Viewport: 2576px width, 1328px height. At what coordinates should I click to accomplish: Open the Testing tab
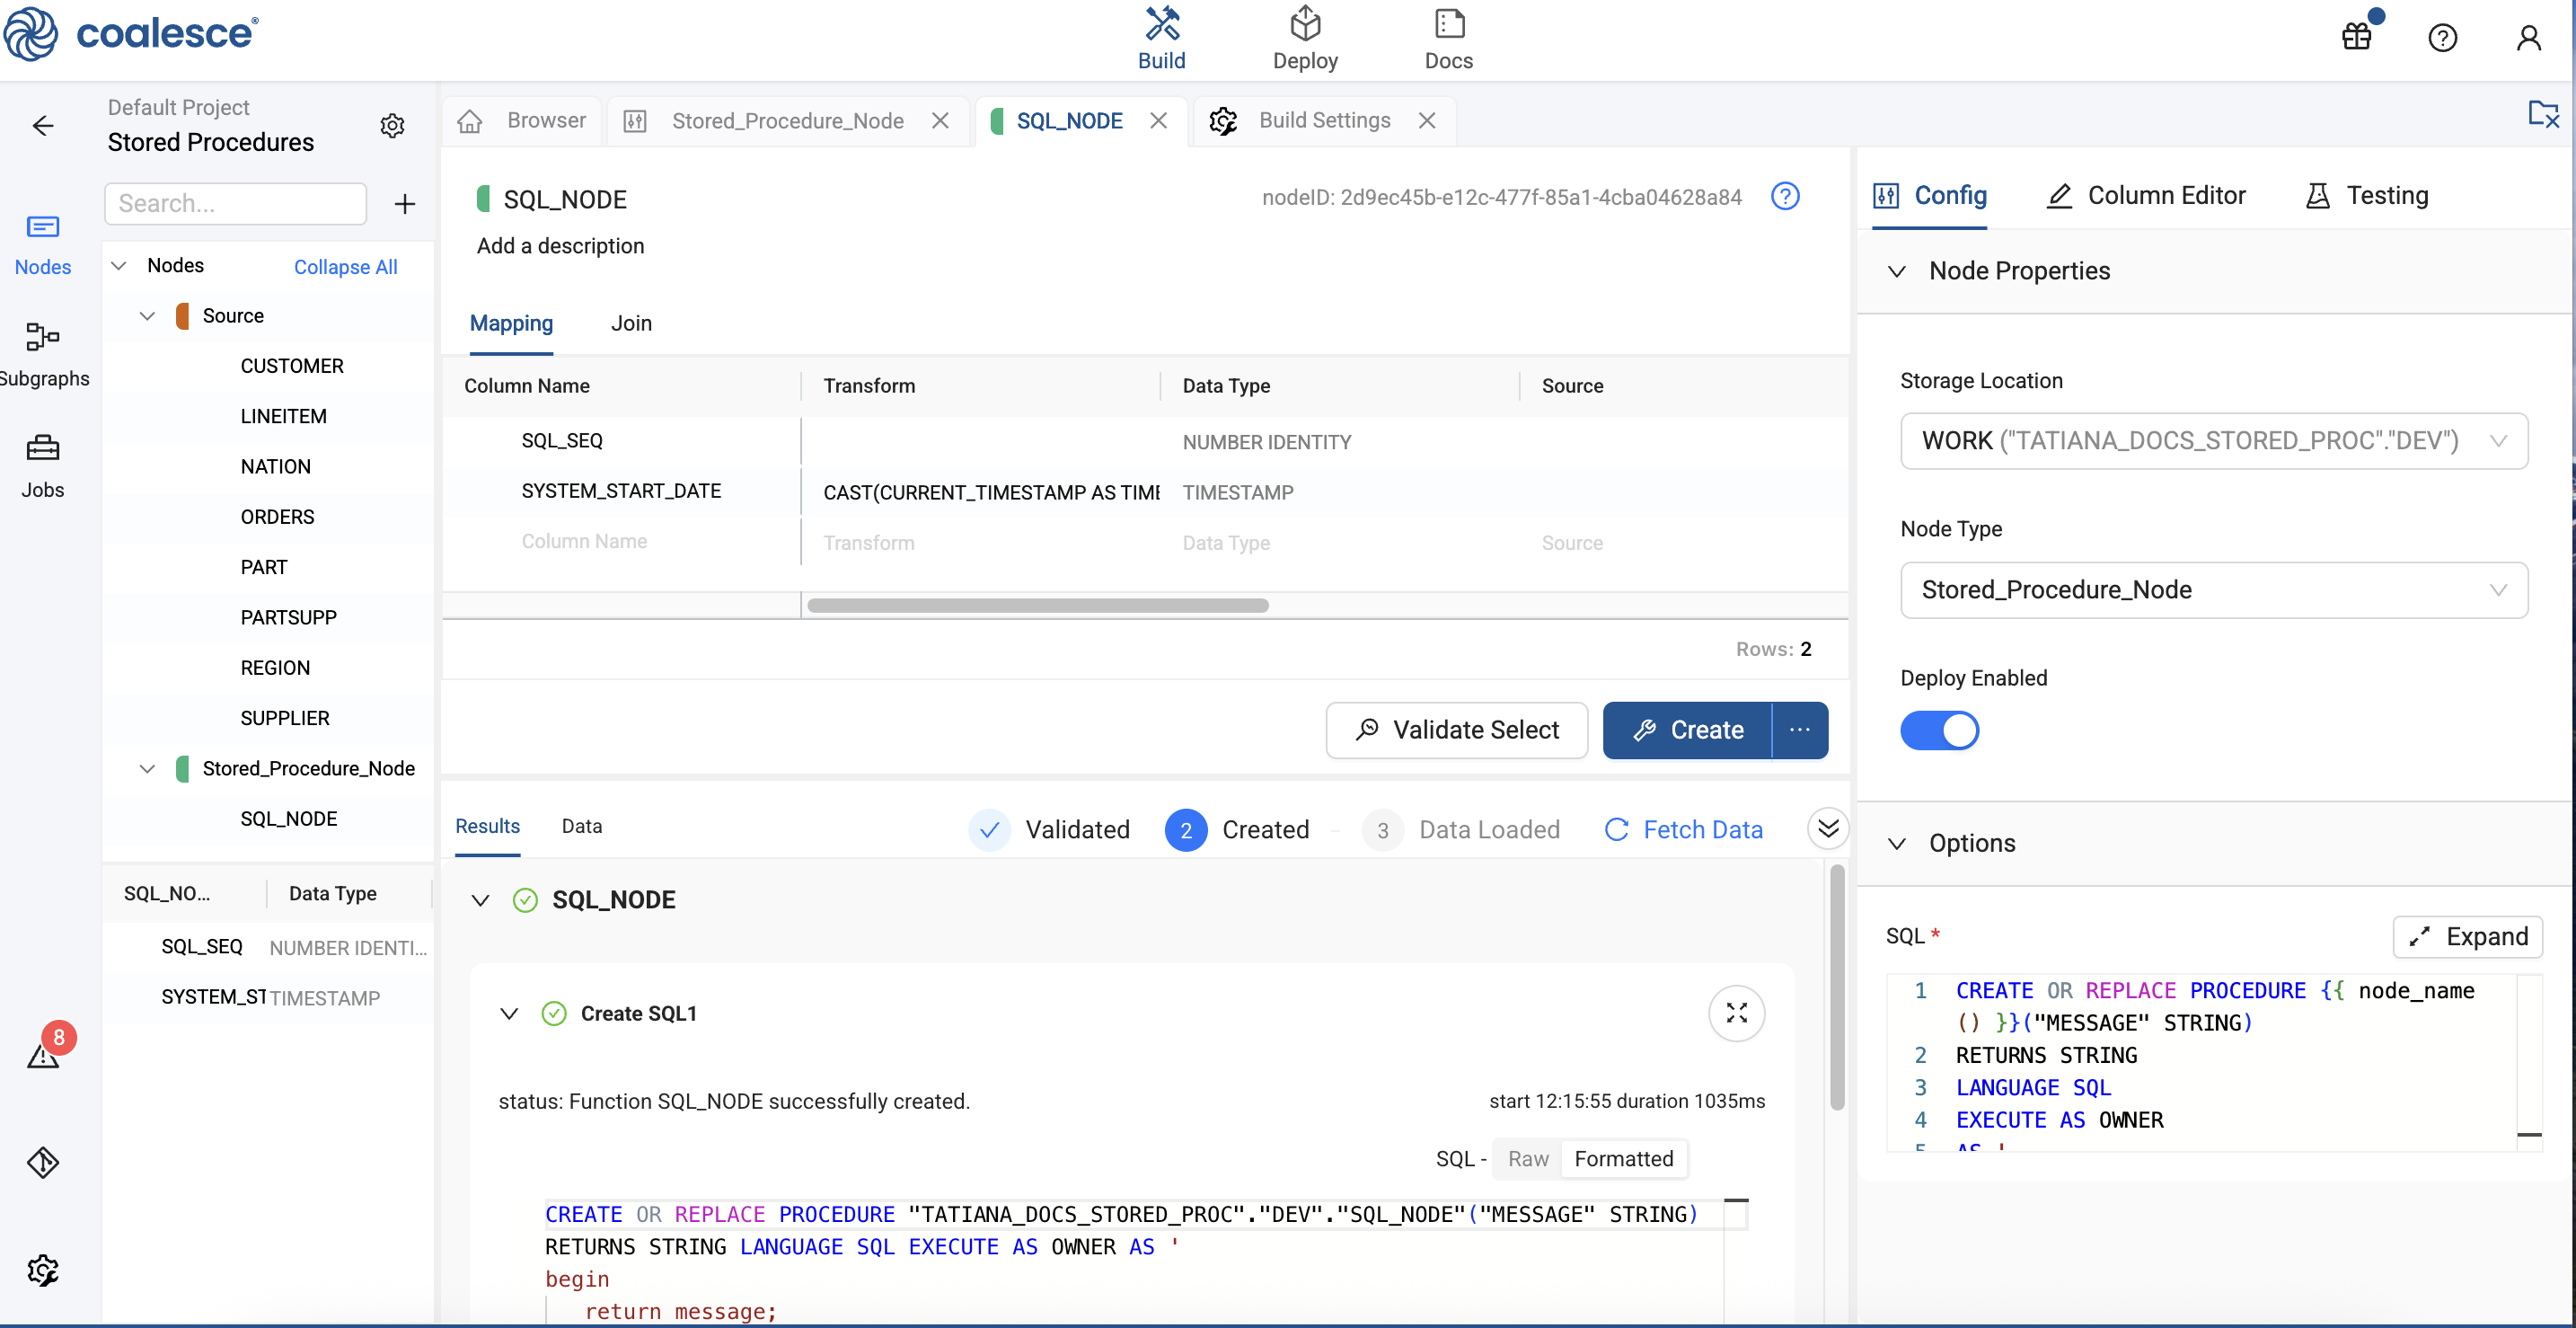click(2366, 195)
